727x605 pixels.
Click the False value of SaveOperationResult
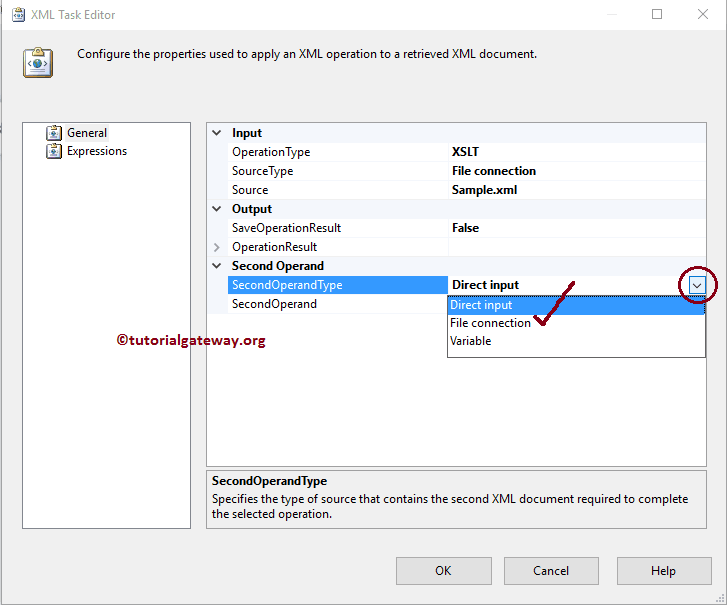[x=466, y=228]
